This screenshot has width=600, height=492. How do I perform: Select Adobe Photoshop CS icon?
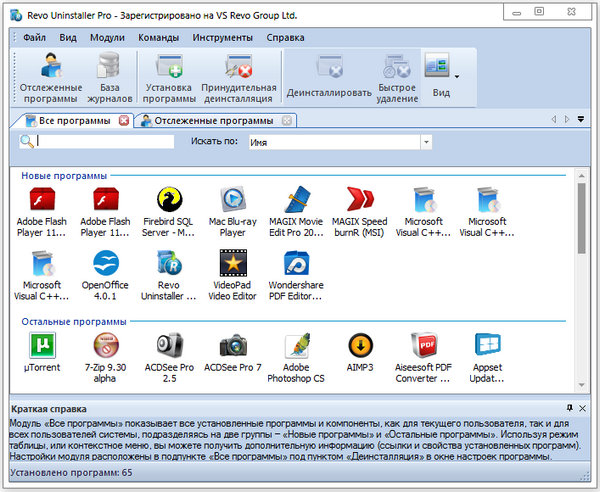point(296,347)
